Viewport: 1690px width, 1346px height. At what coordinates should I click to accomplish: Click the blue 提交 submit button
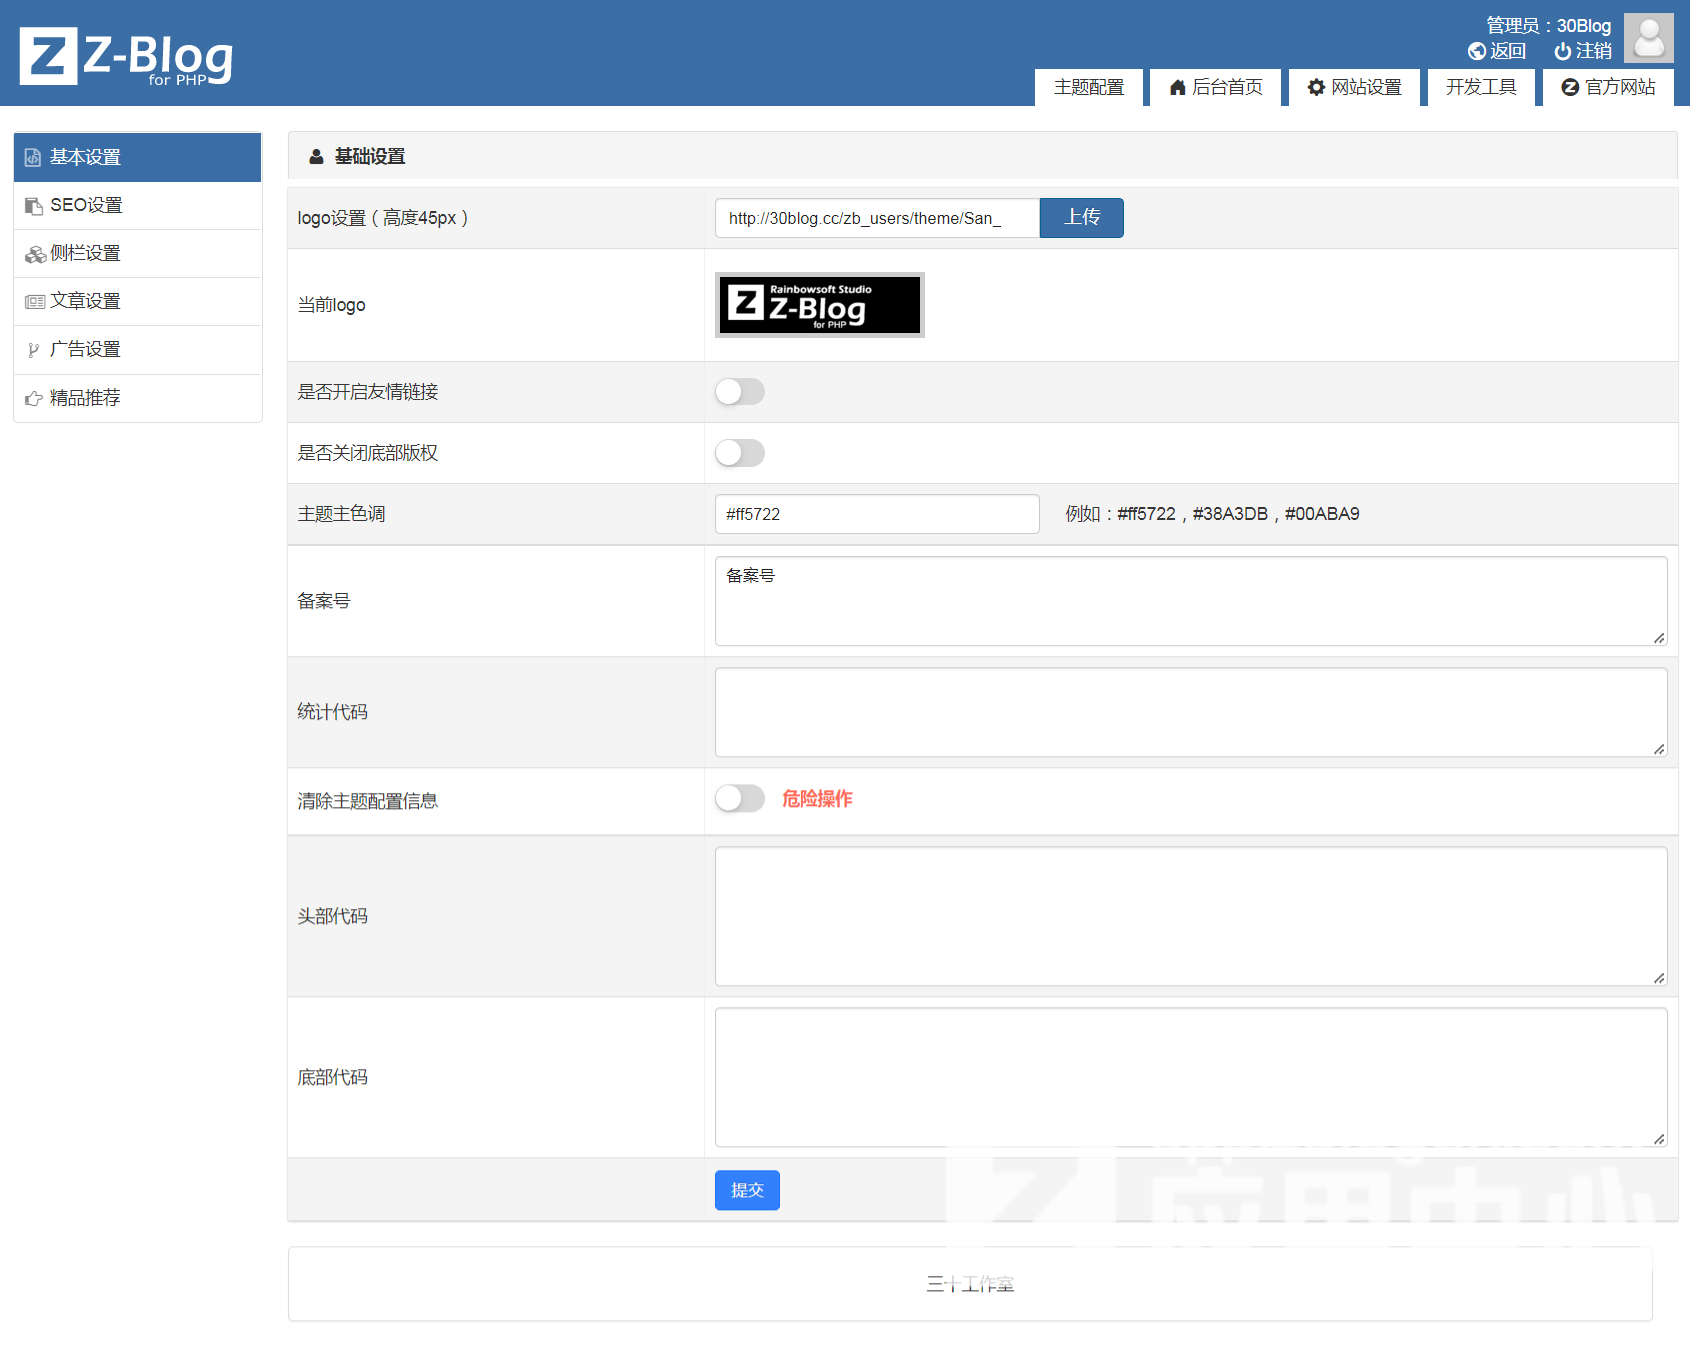747,1190
